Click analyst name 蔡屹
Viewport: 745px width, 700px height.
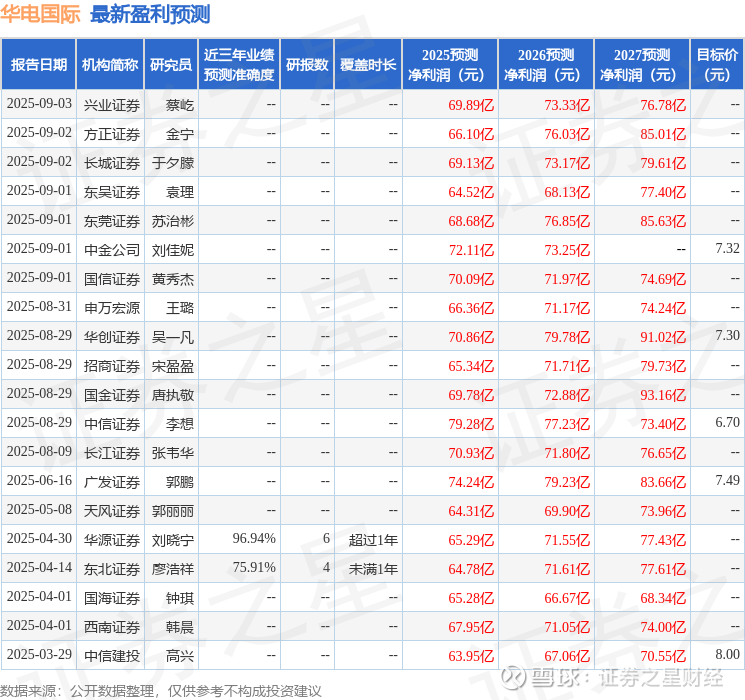coord(180,105)
